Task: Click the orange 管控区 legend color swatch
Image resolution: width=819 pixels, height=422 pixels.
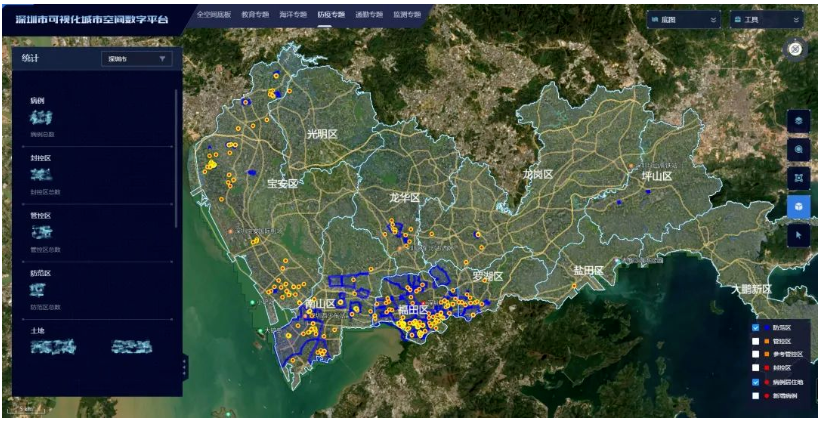Action: coord(767,342)
